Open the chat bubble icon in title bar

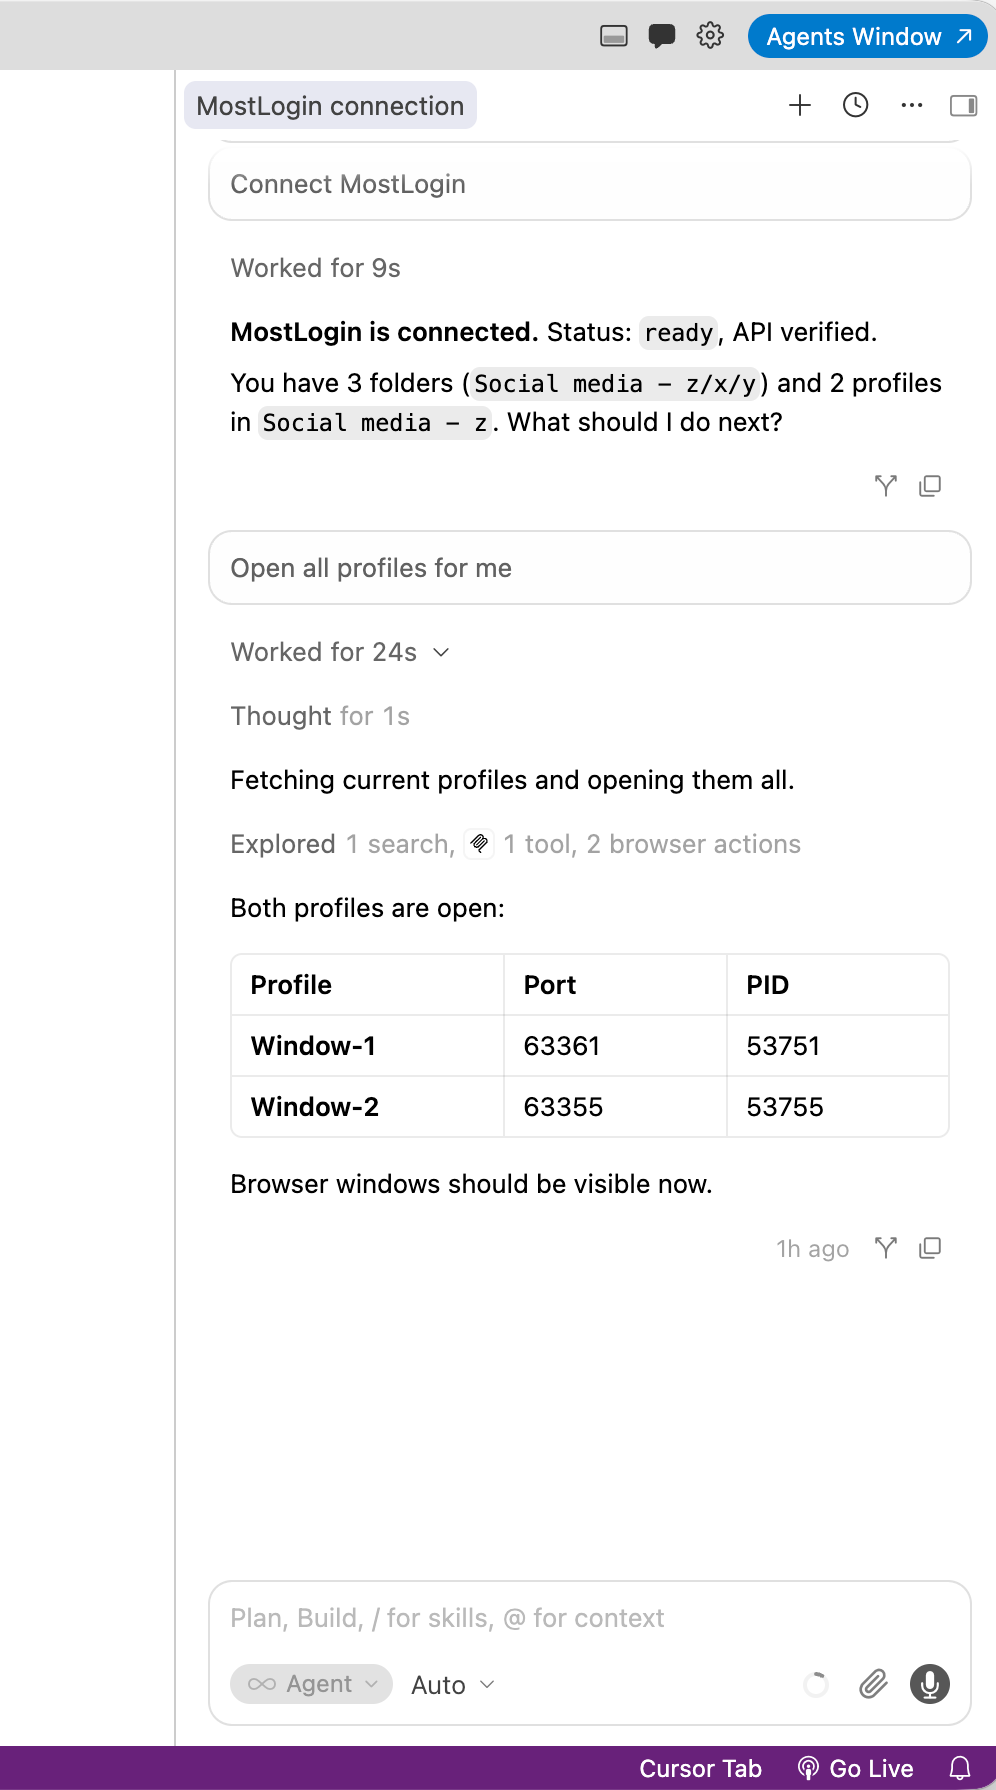[661, 36]
